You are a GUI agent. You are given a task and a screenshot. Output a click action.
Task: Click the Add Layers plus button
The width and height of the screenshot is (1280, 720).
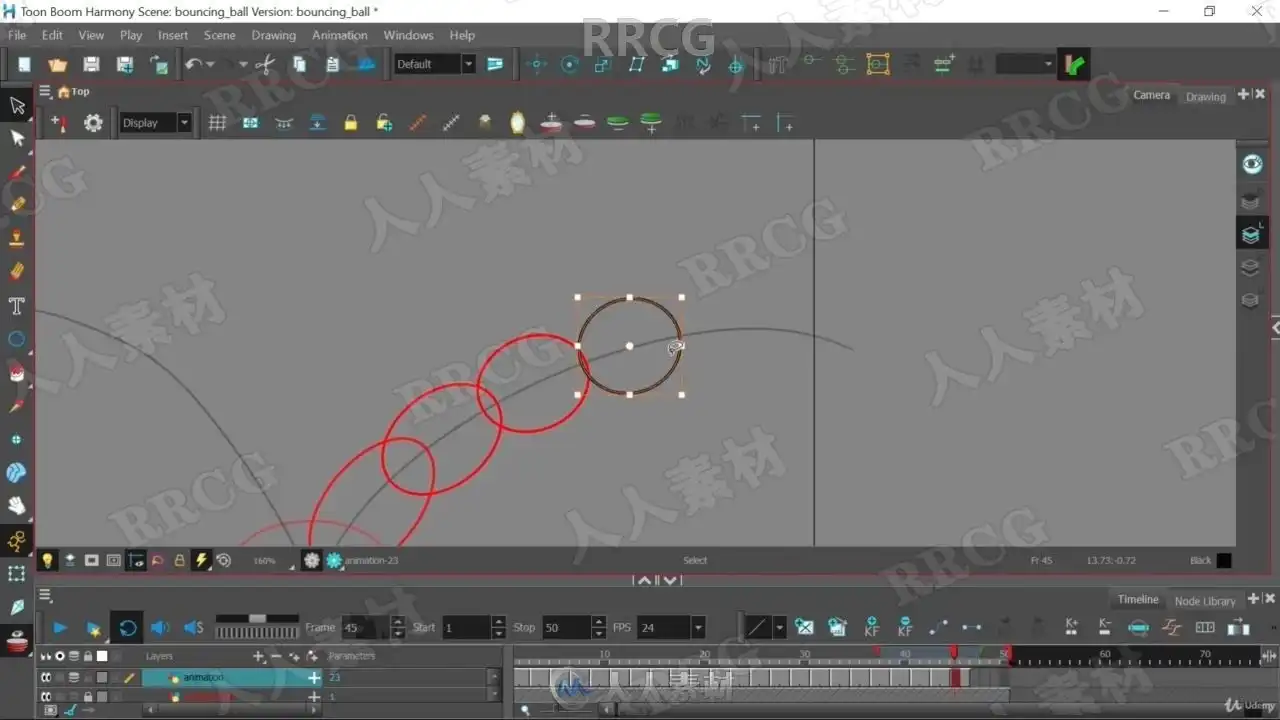259,656
